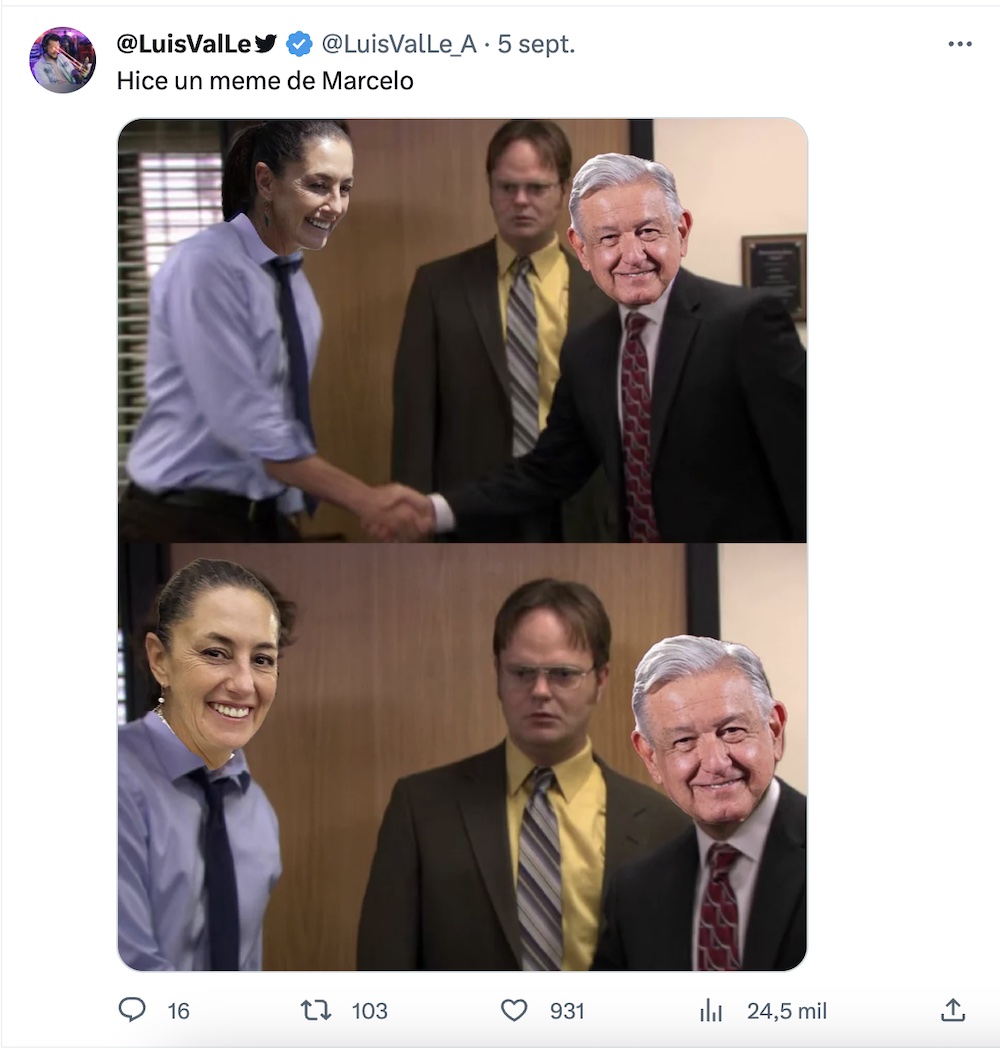Click the reply speech bubble icon

(132, 1009)
